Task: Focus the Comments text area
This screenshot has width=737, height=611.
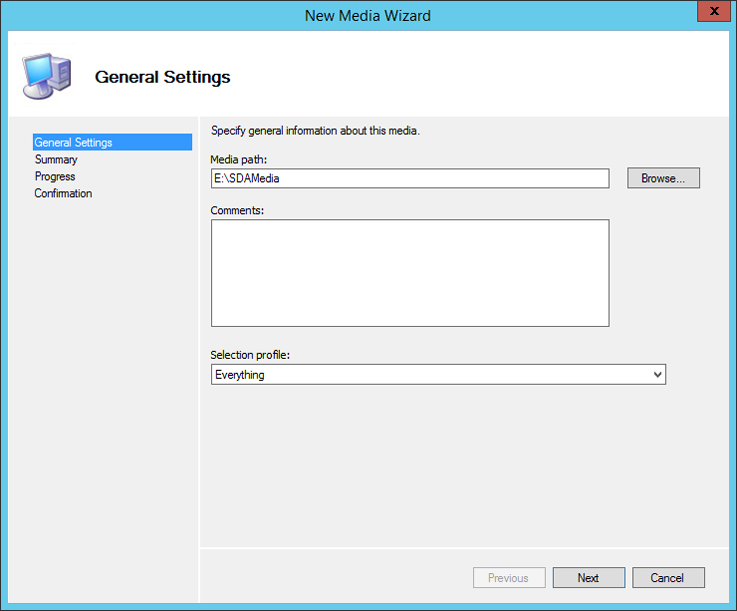Action: (x=409, y=272)
